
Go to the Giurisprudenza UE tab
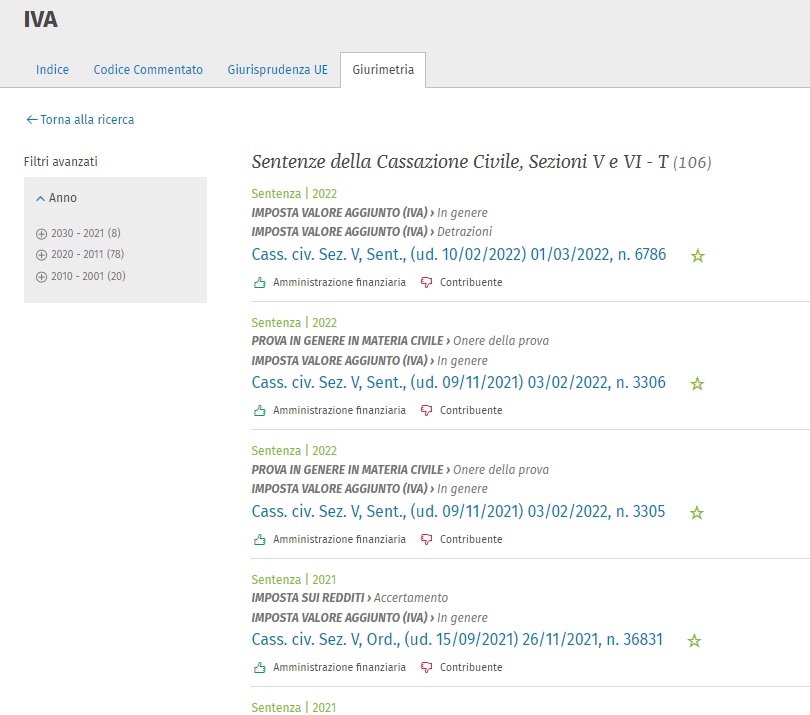(x=277, y=70)
